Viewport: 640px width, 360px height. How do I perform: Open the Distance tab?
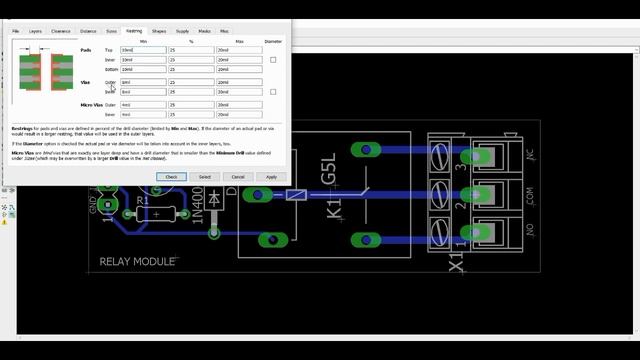click(88, 31)
